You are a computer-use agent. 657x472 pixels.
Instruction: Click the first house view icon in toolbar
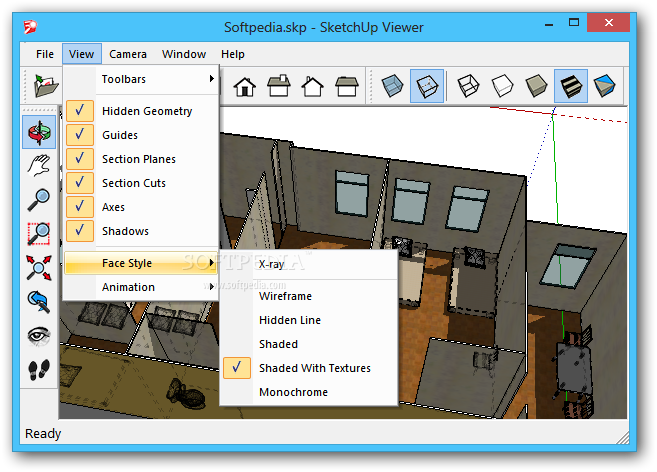[x=245, y=86]
